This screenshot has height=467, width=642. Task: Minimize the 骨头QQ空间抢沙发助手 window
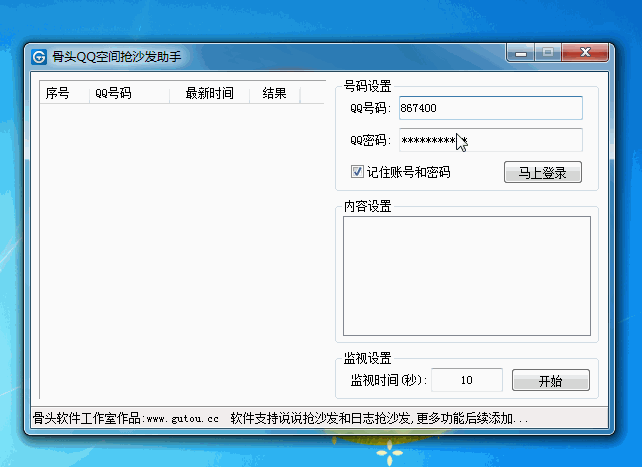(x=520, y=52)
